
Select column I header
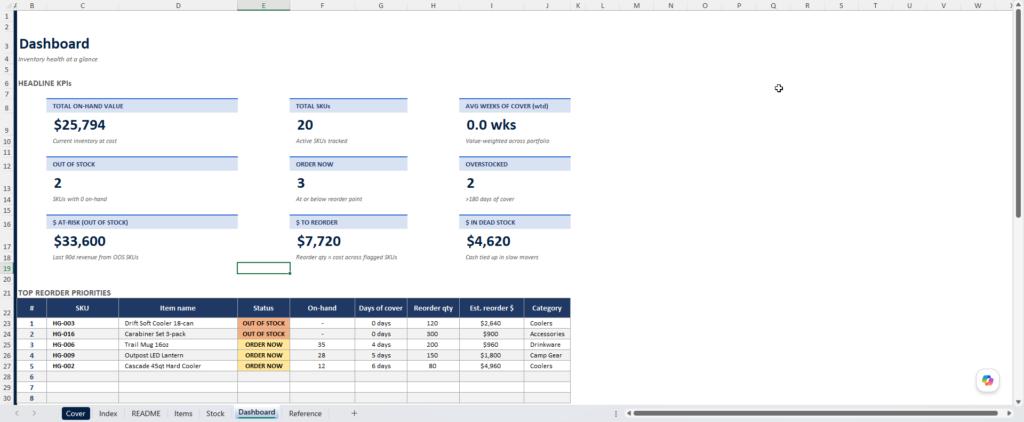[x=491, y=5]
